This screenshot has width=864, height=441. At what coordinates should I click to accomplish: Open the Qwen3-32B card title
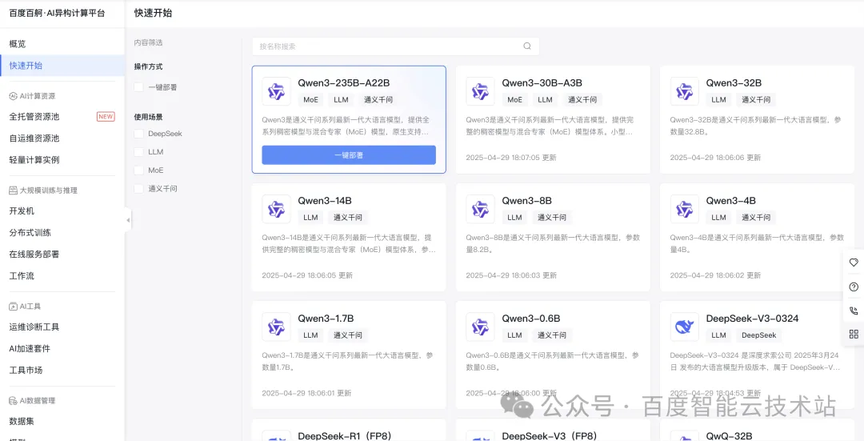[x=733, y=83]
